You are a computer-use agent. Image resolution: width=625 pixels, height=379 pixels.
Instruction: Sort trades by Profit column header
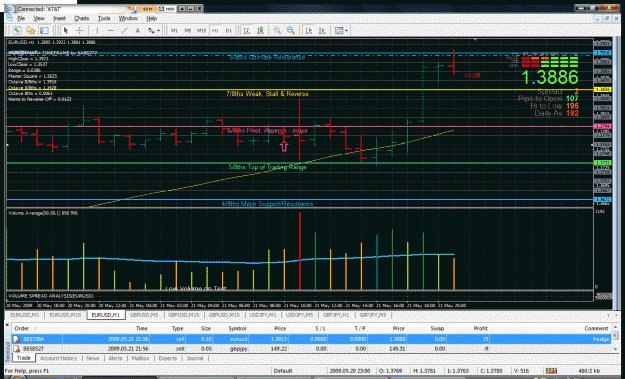click(480, 328)
